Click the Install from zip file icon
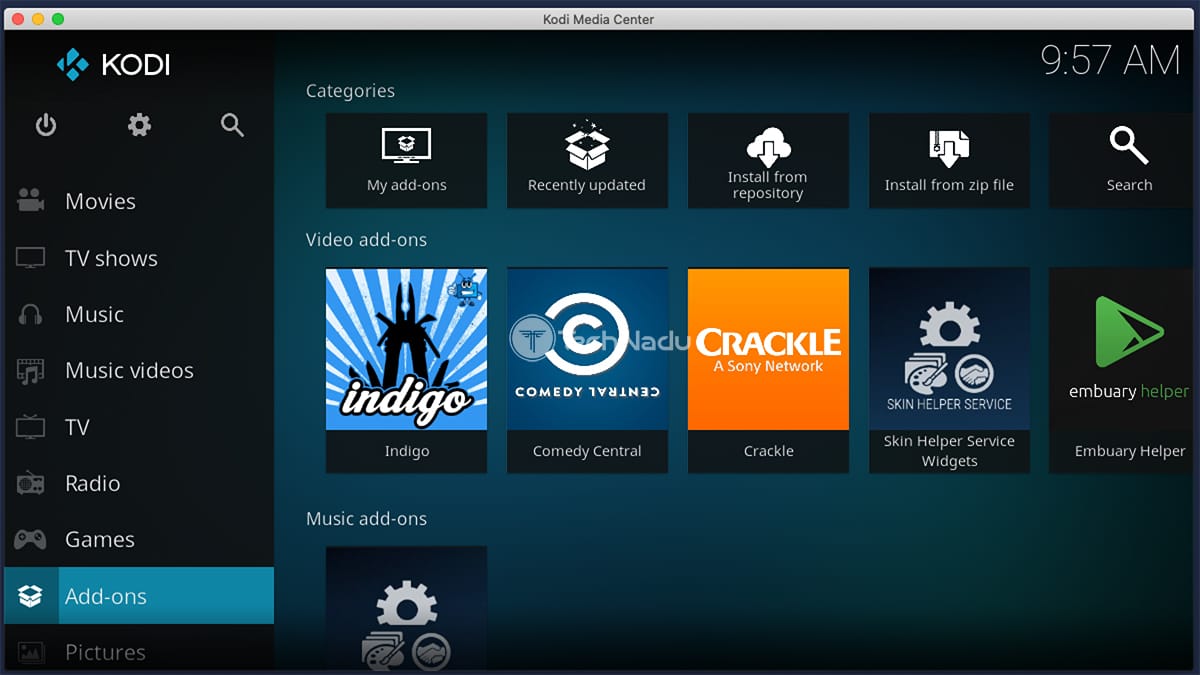Screen dimensions: 1200x675 tap(949, 147)
